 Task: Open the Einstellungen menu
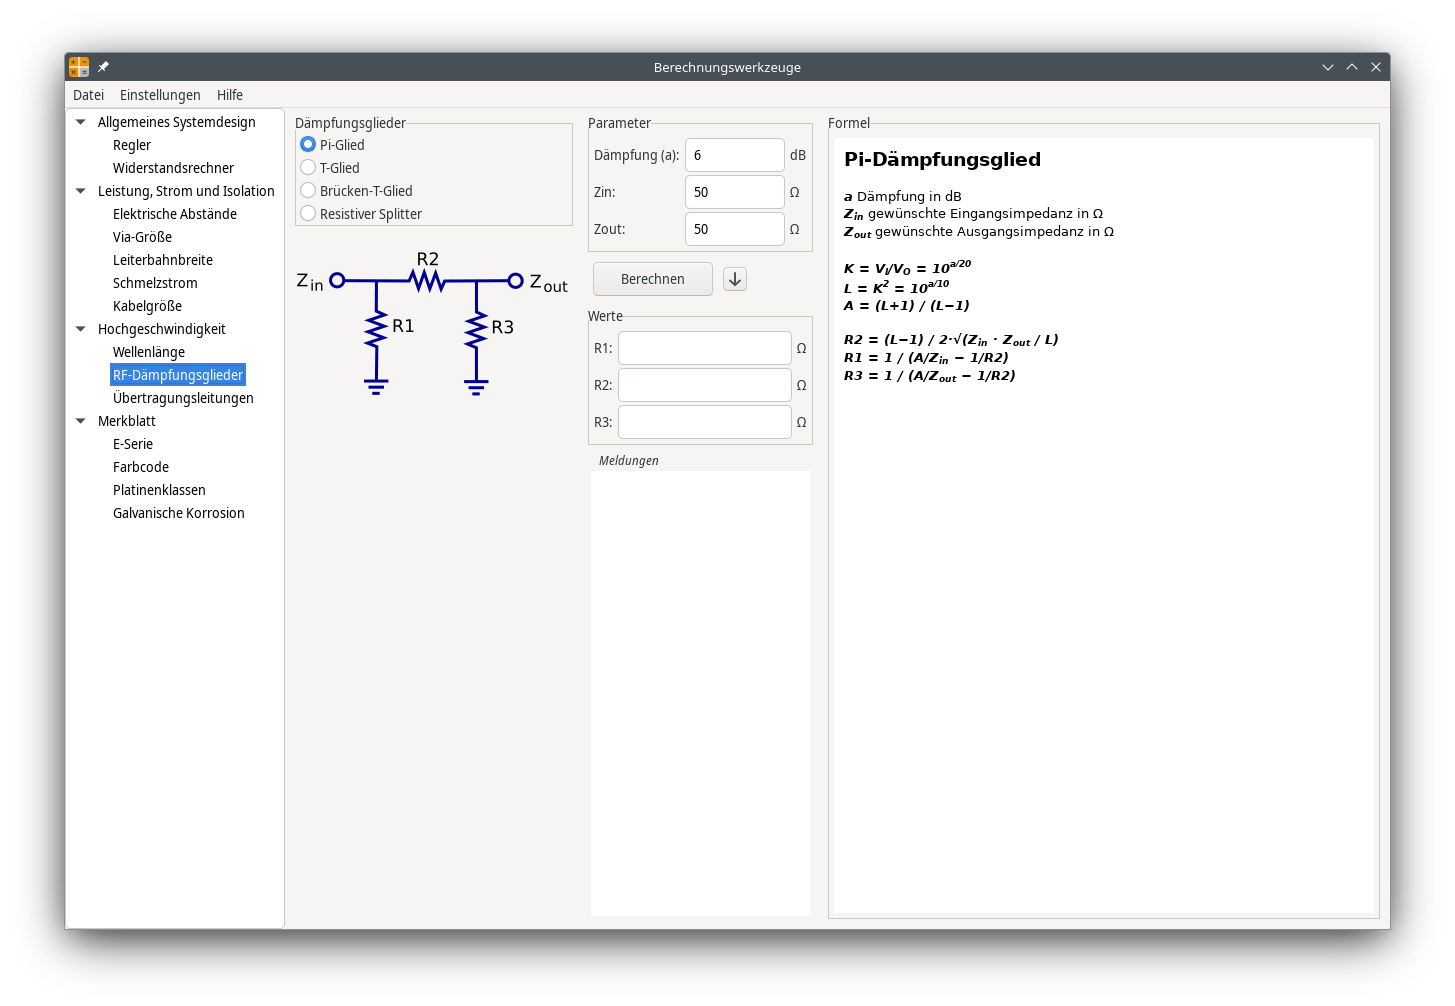pos(160,95)
